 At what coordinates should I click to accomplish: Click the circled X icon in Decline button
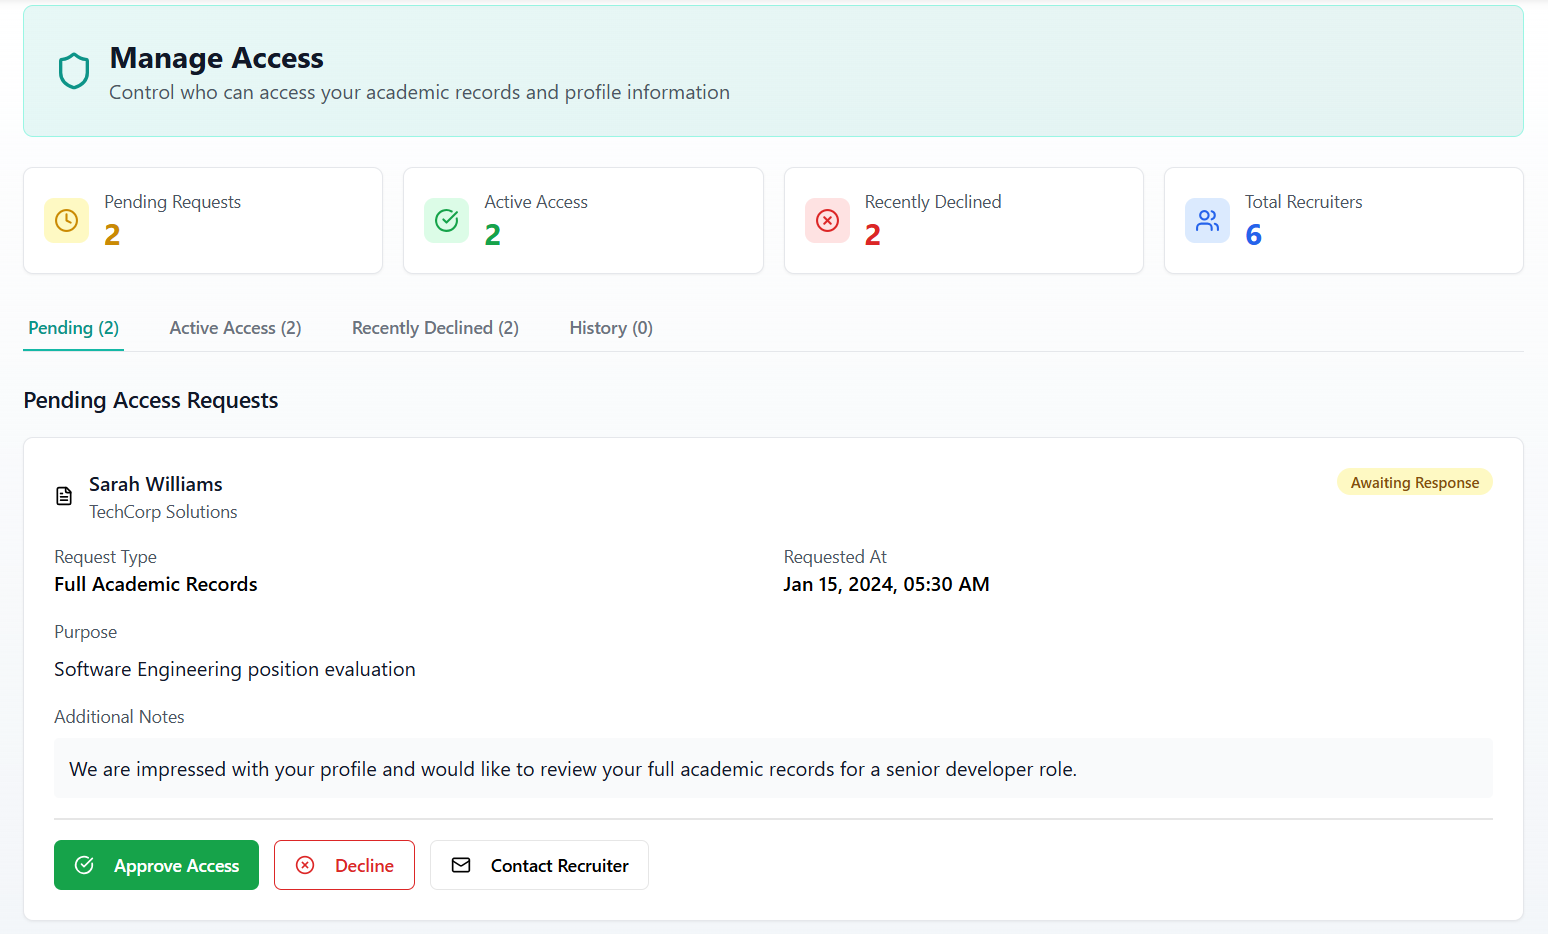point(305,865)
